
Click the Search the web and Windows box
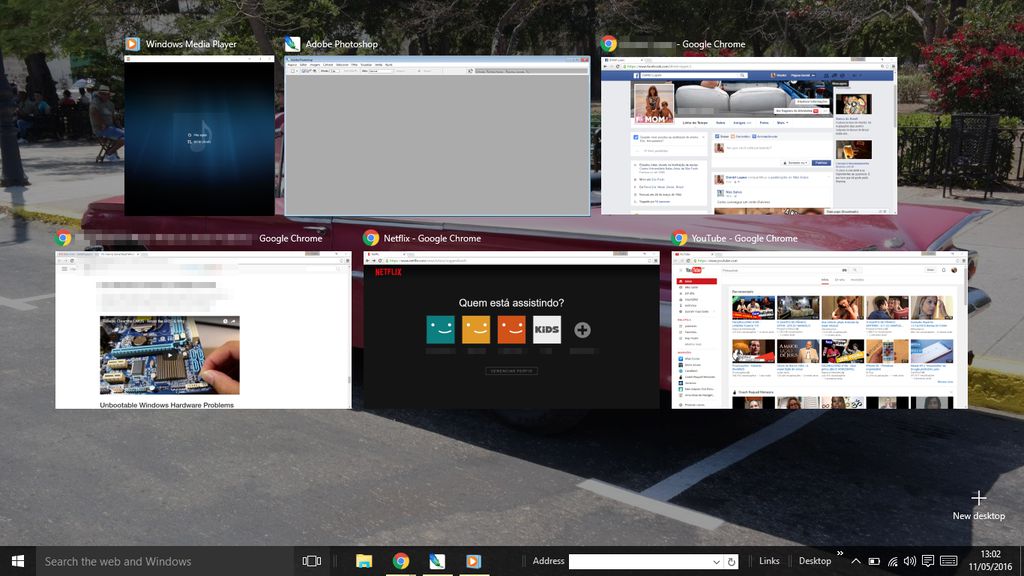(x=165, y=561)
